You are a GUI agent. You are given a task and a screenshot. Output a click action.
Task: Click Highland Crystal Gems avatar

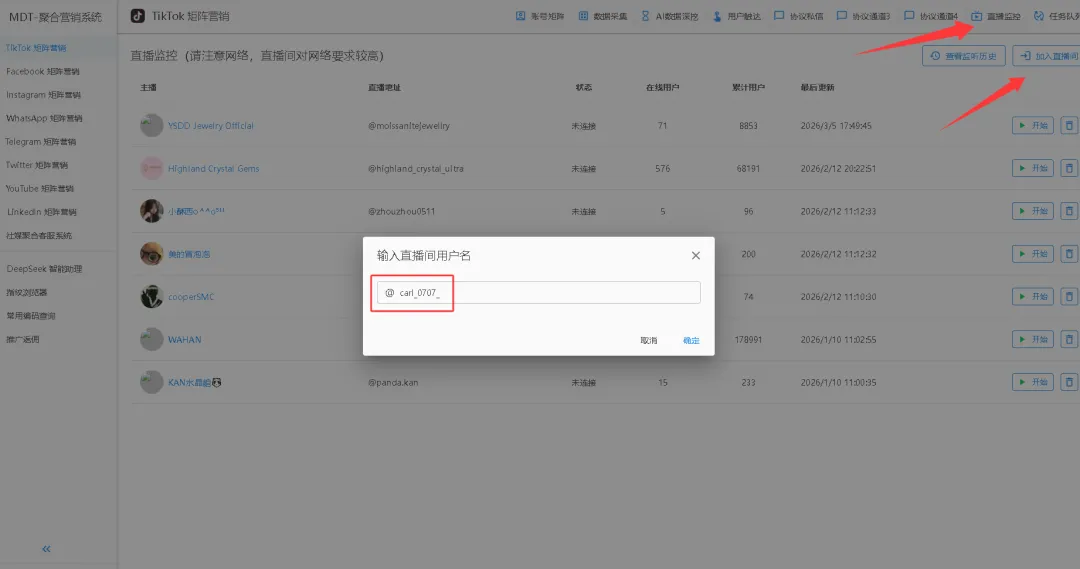click(152, 168)
